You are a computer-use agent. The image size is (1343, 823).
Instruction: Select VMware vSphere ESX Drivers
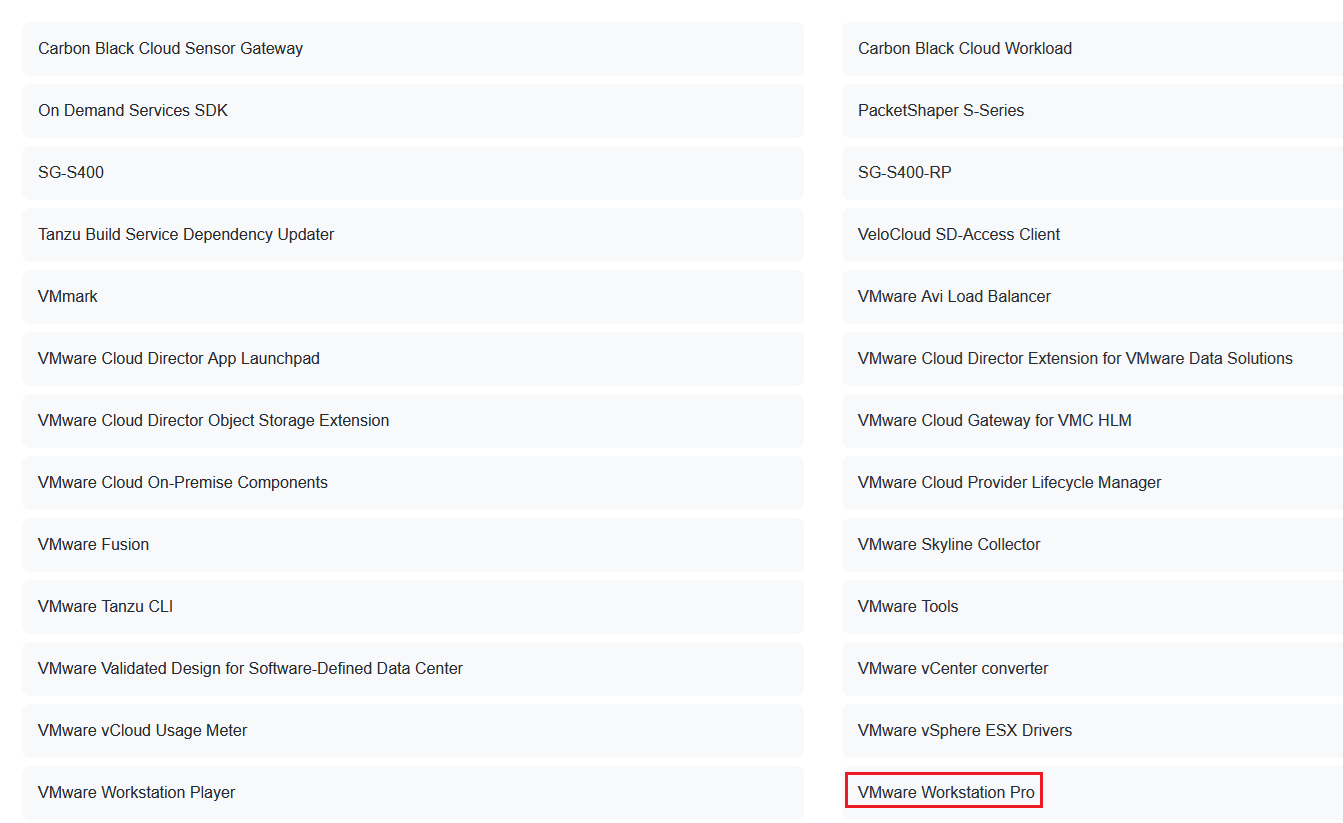click(x=1092, y=731)
